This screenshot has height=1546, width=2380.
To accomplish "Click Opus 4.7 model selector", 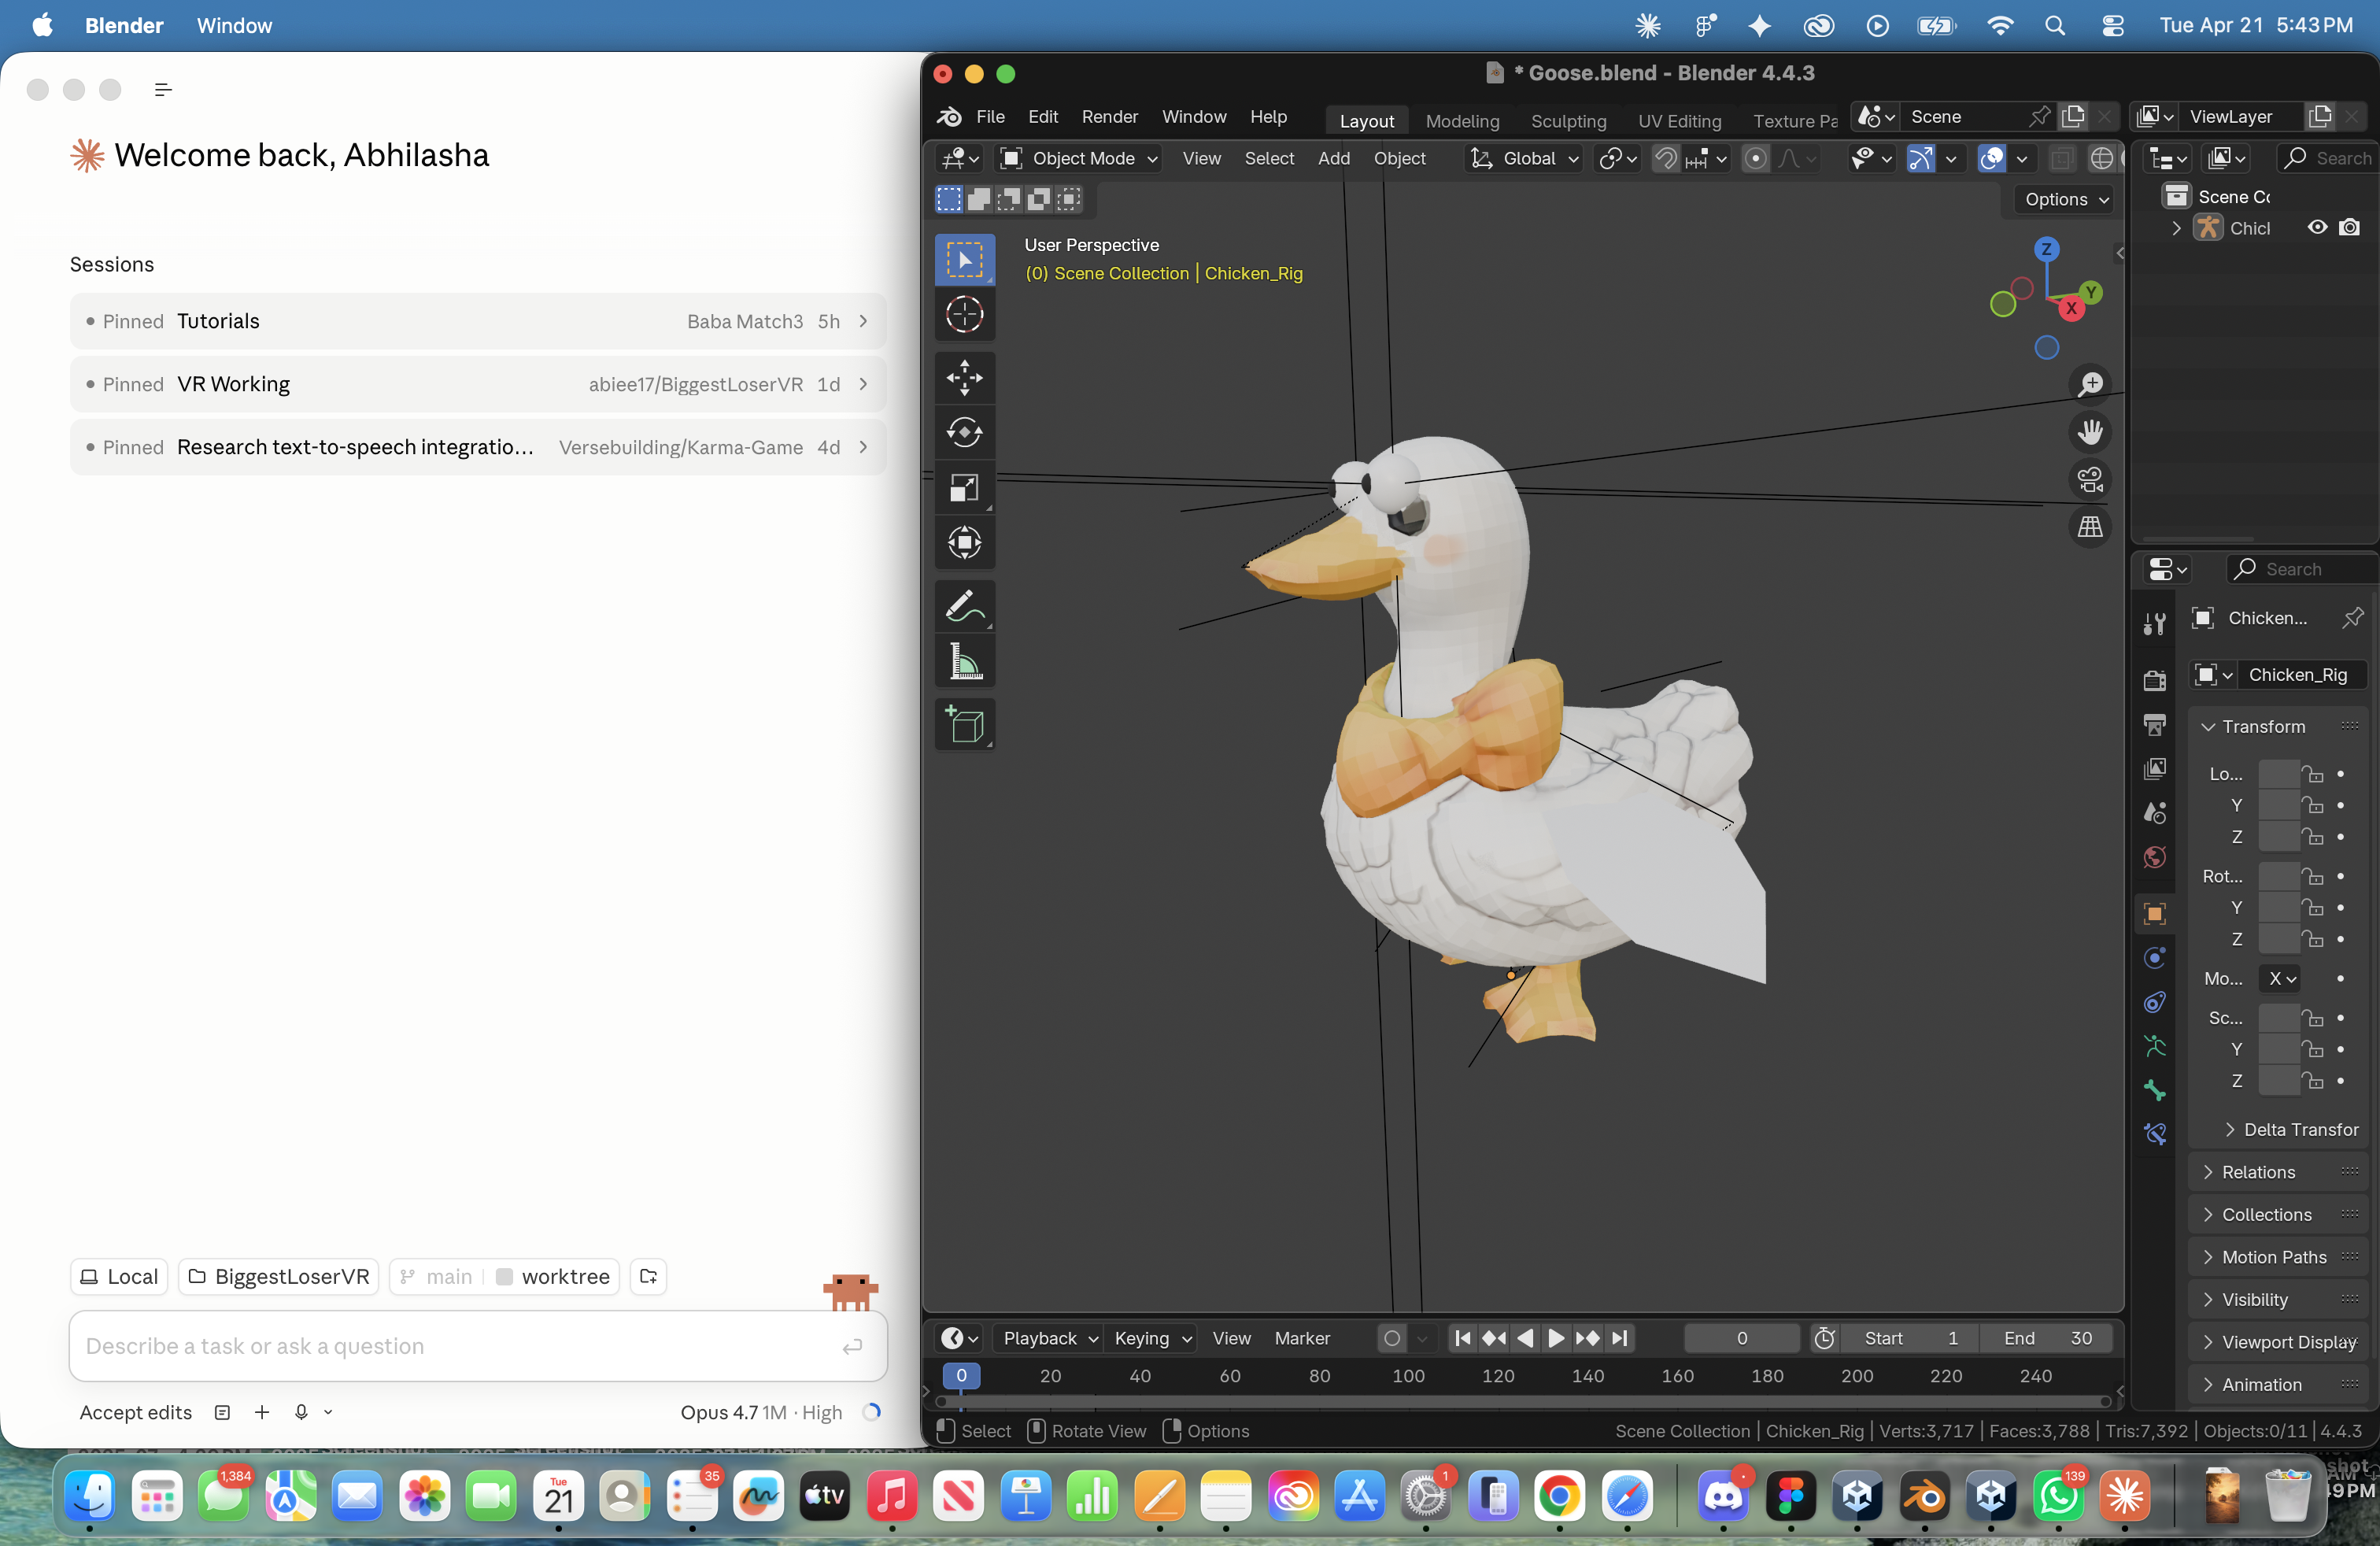I will (761, 1412).
